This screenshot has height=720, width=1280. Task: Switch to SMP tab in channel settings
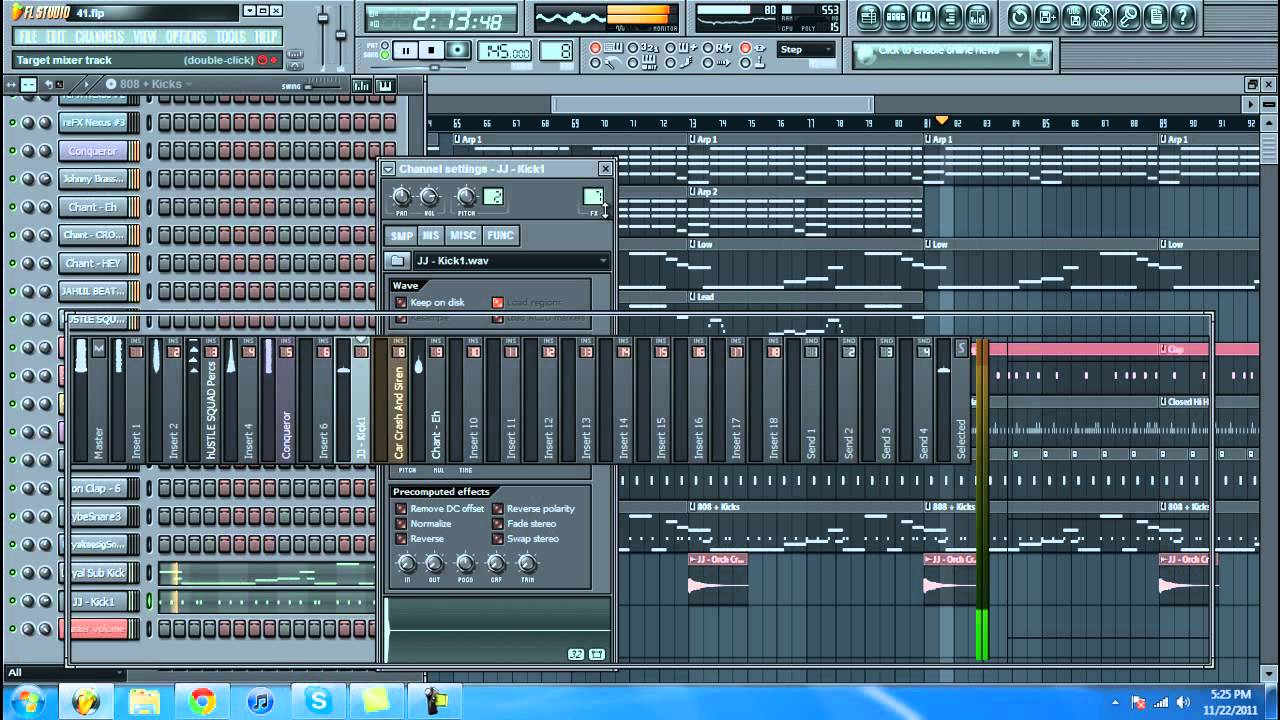pos(401,236)
